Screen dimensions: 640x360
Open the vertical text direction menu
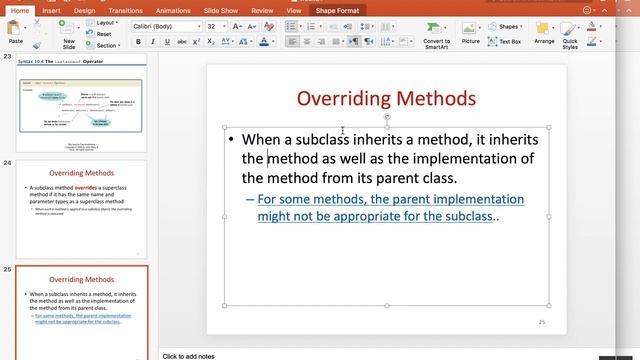387,42
